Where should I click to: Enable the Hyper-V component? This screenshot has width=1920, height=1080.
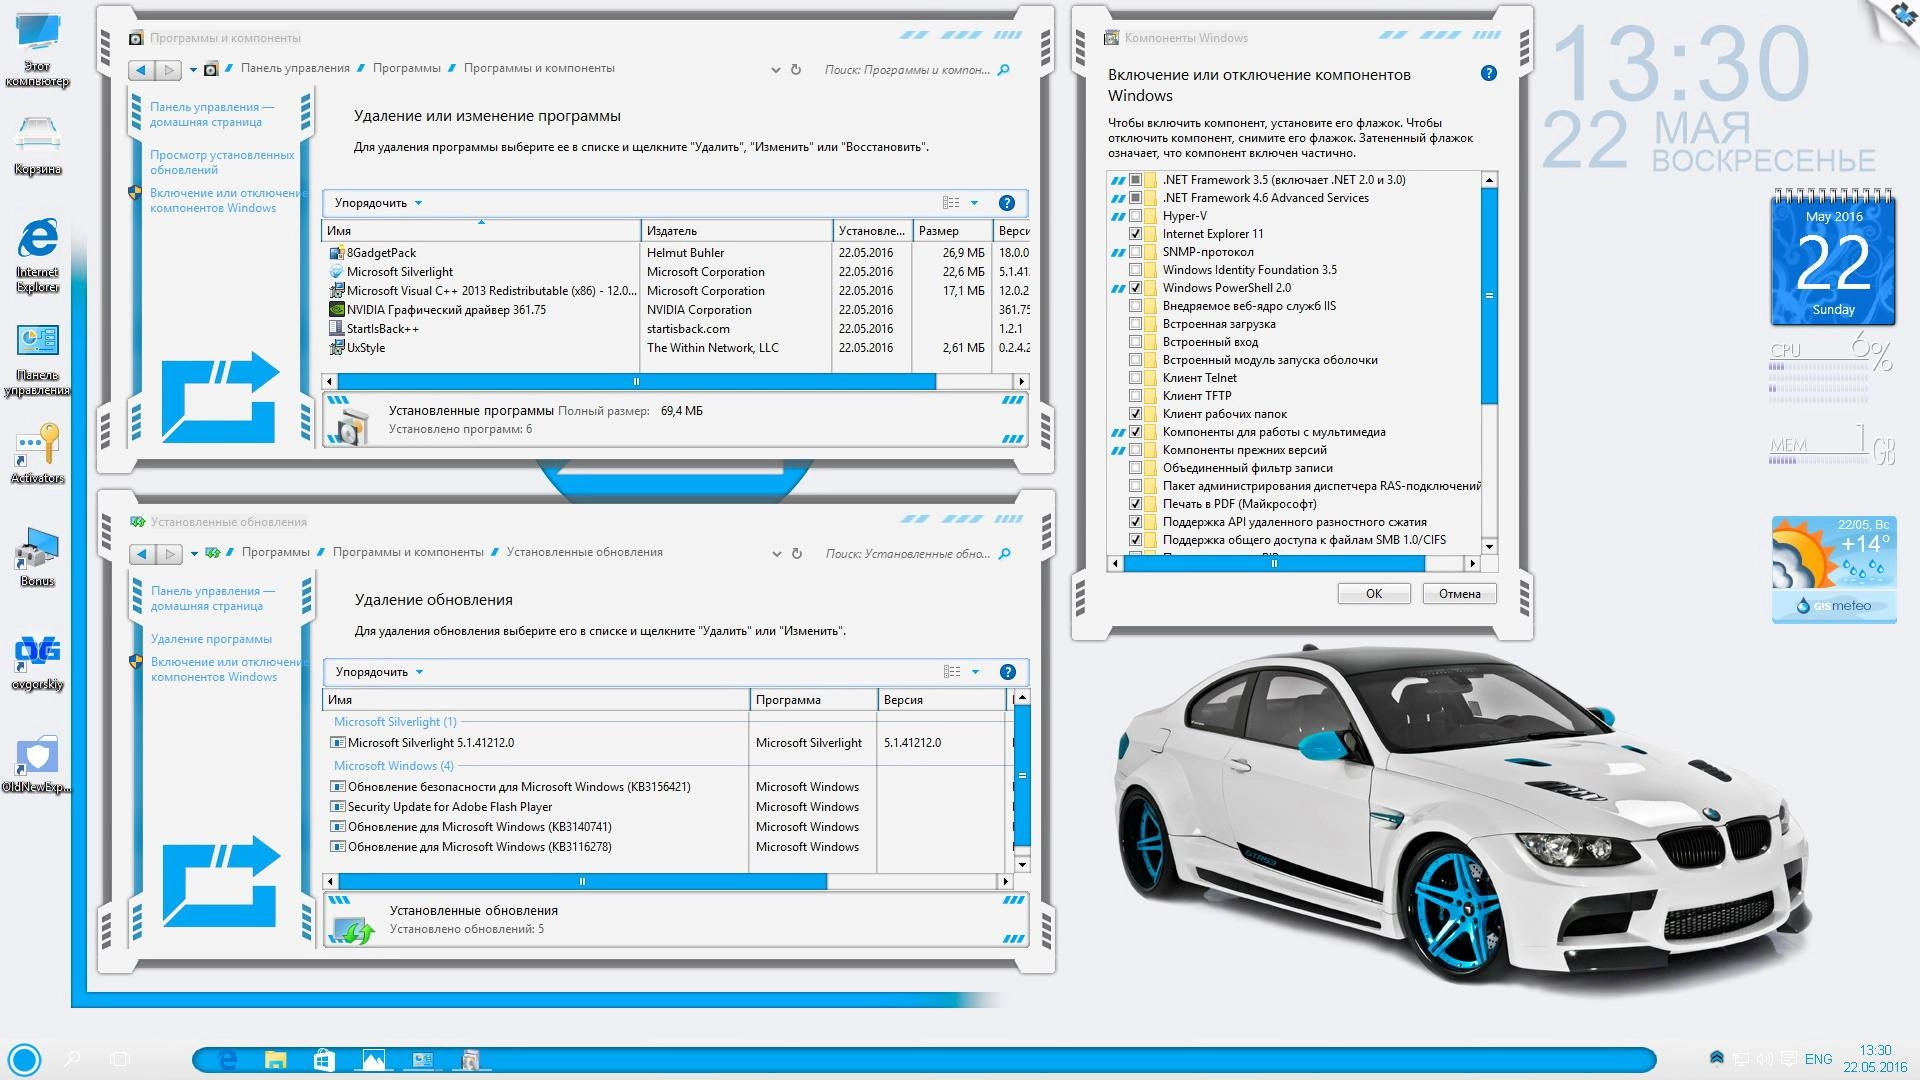1136,215
